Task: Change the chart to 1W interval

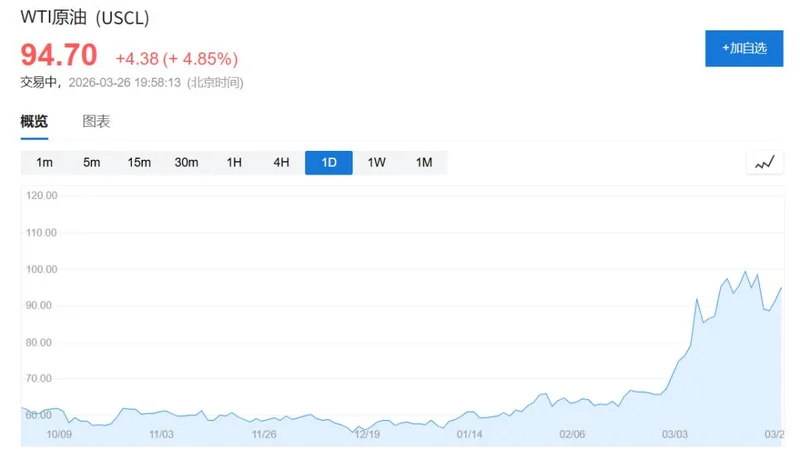Action: tap(376, 162)
